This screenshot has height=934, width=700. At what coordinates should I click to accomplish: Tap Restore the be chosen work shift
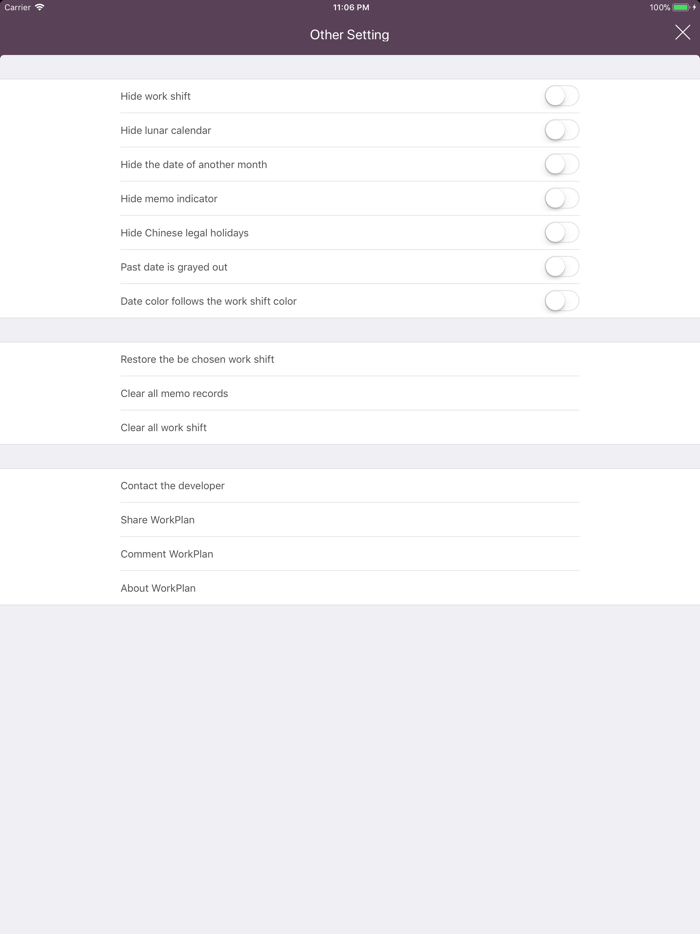197,359
